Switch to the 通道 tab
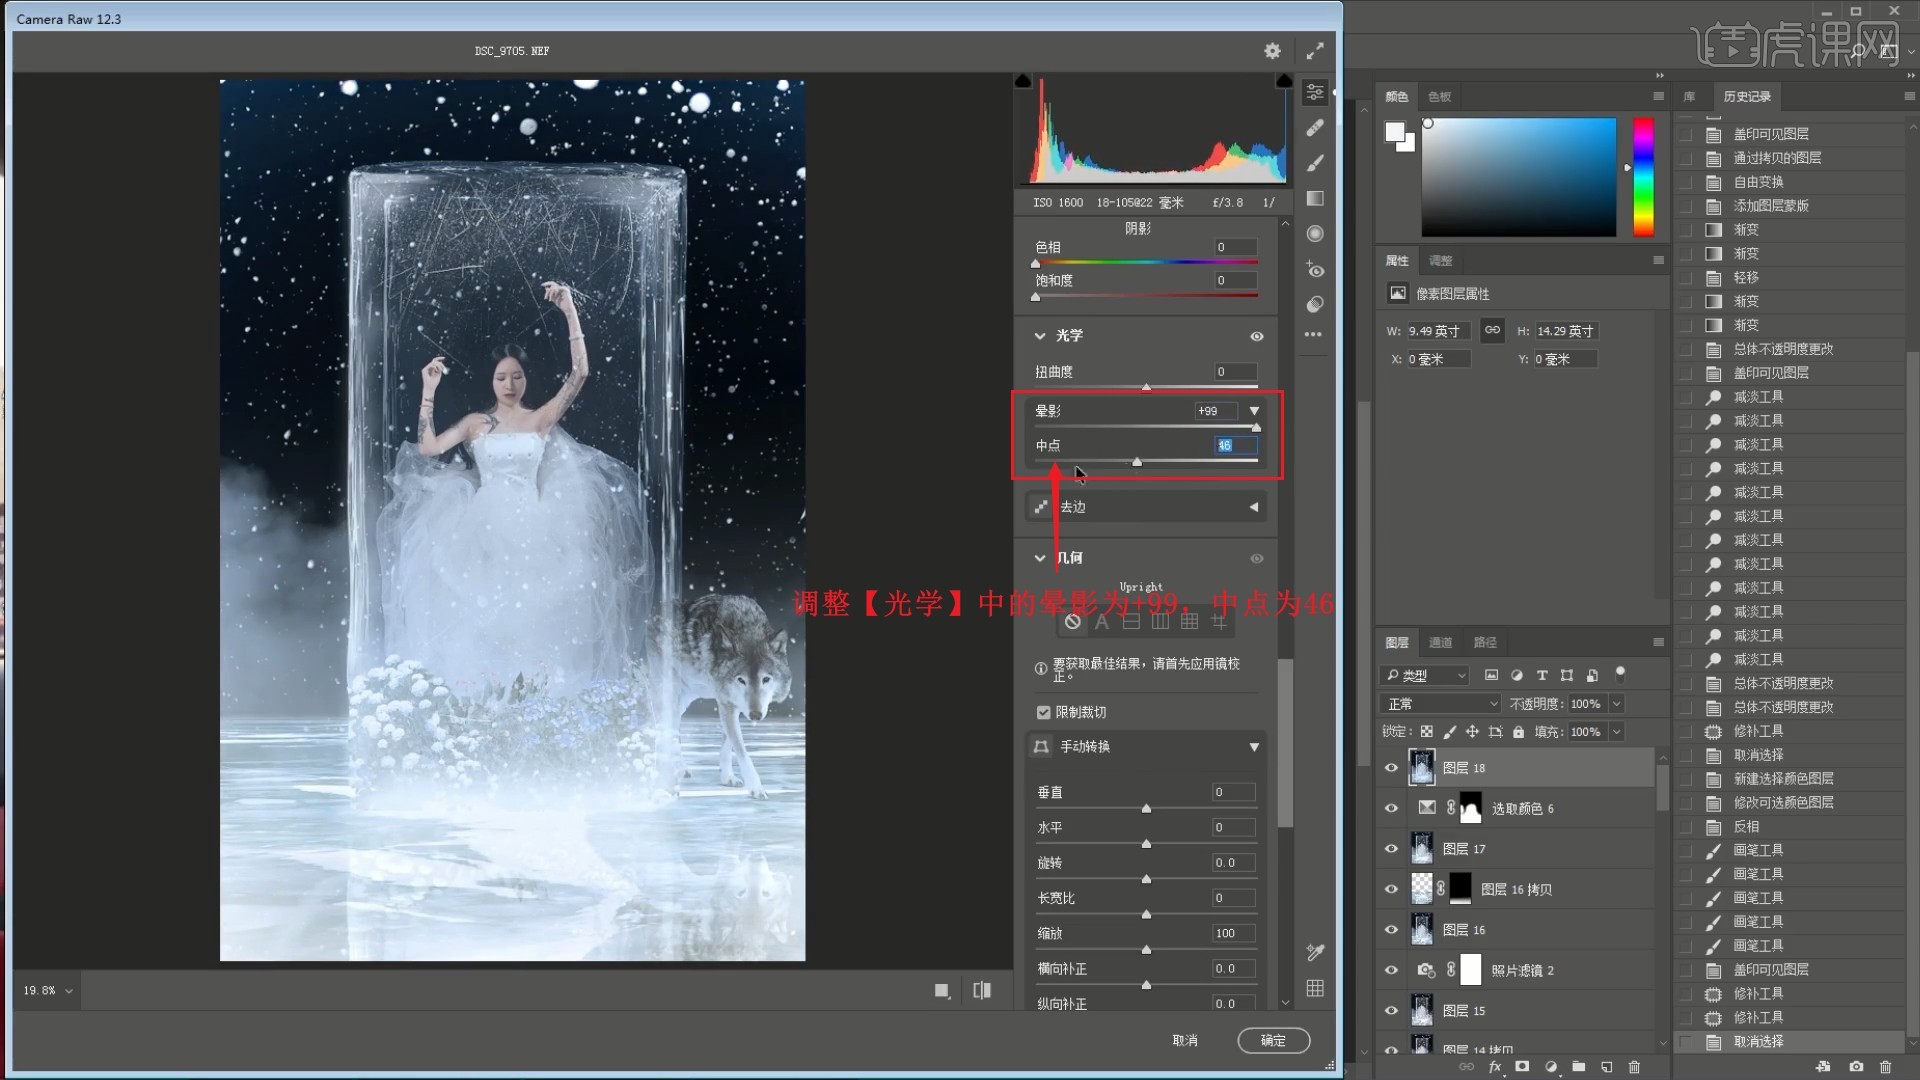Image resolution: width=1920 pixels, height=1080 pixels. coord(1440,642)
